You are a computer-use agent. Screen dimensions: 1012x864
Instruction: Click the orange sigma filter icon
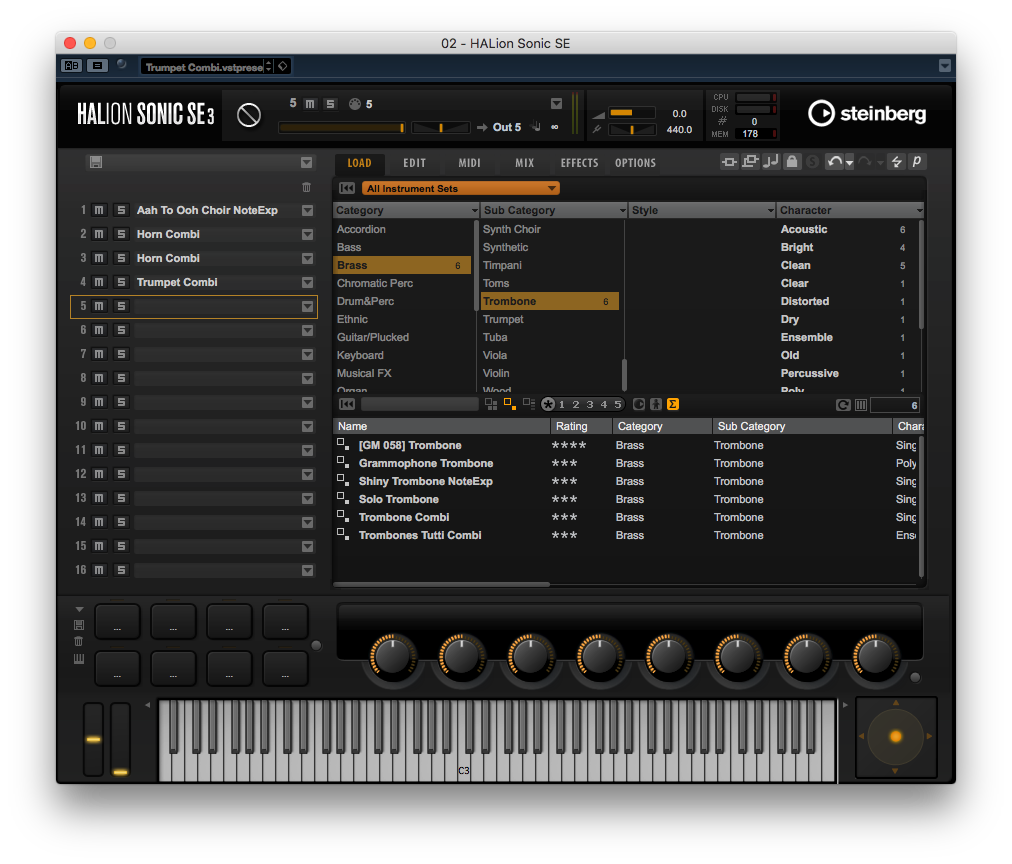[673, 404]
